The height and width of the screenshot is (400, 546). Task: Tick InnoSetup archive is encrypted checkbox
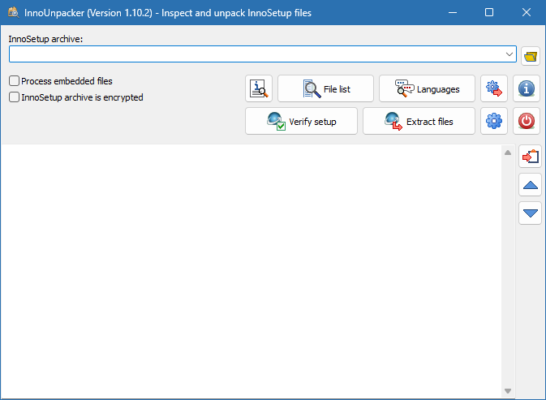tap(14, 97)
